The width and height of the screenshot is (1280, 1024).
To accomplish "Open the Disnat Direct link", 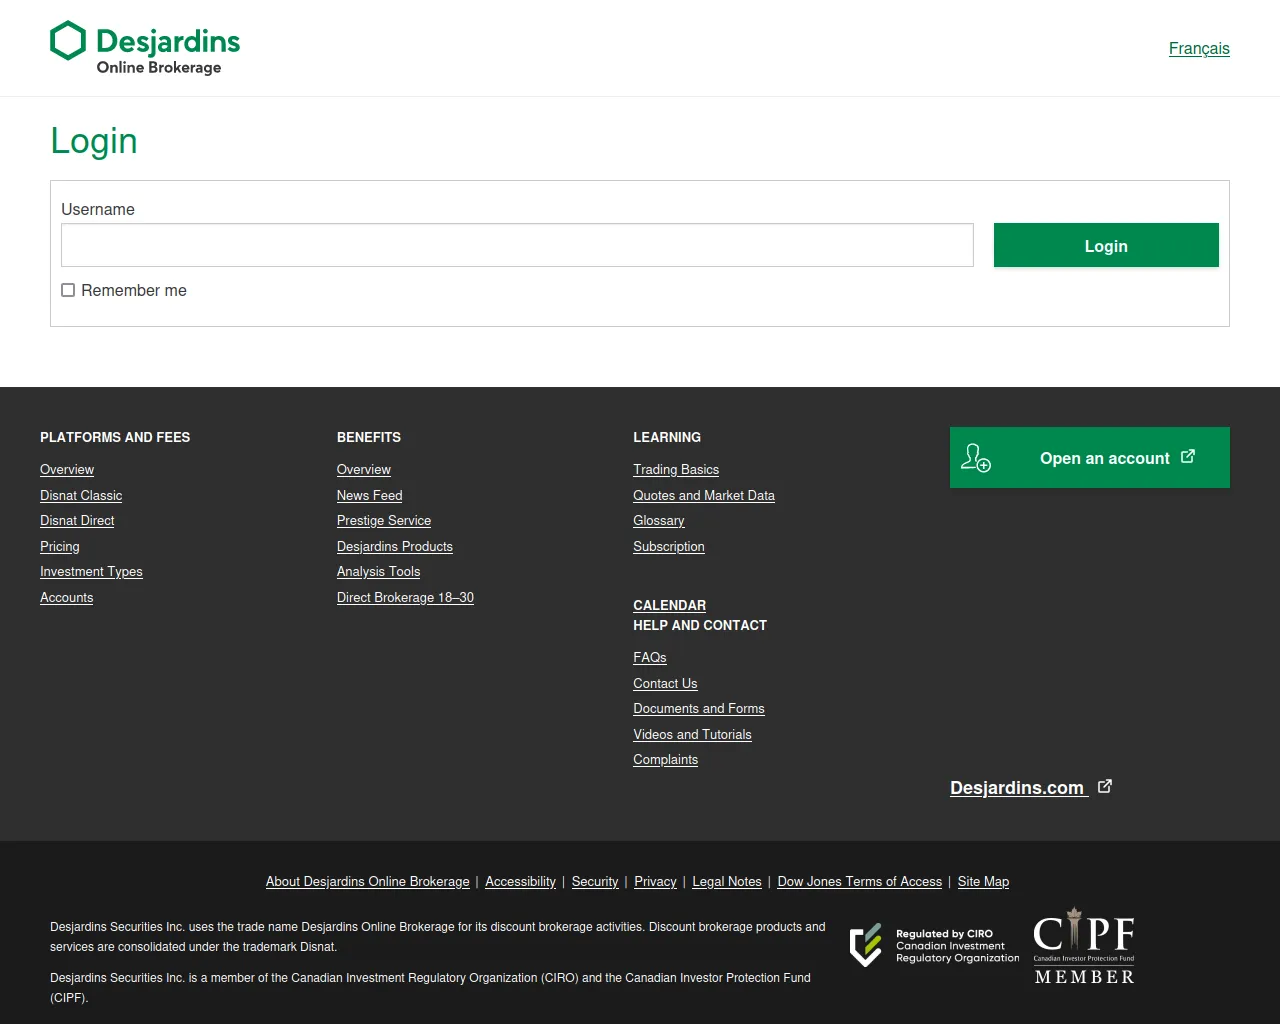I will click(x=77, y=520).
